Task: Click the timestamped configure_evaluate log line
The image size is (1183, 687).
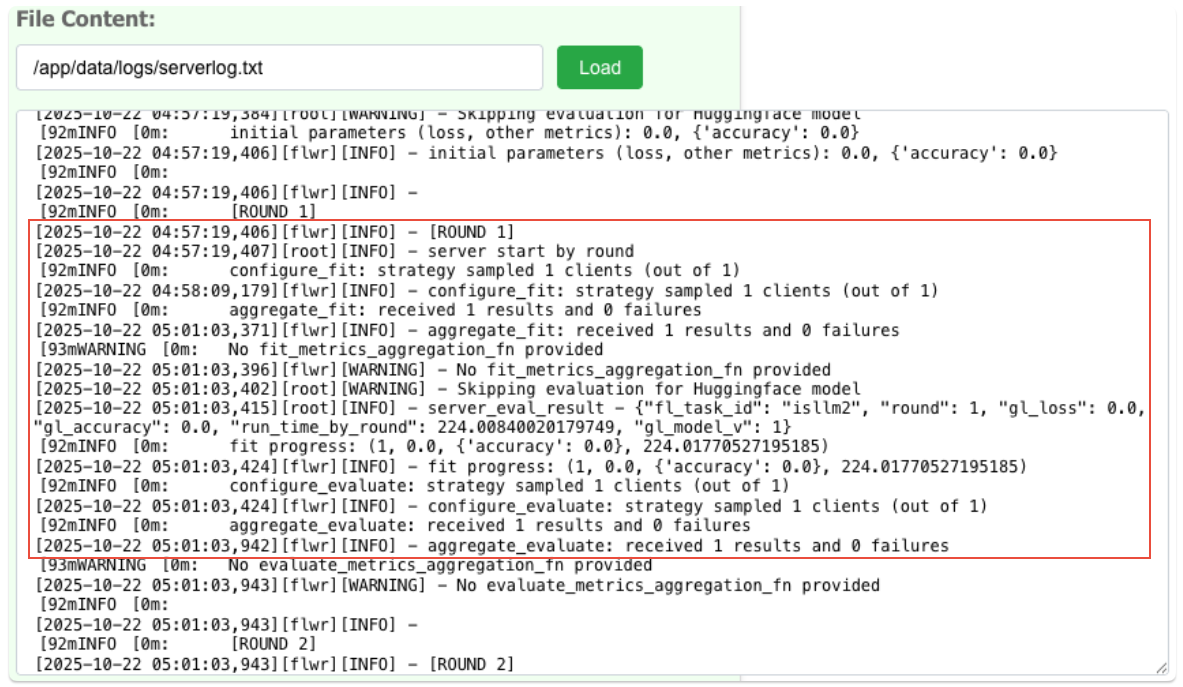Action: (x=511, y=506)
